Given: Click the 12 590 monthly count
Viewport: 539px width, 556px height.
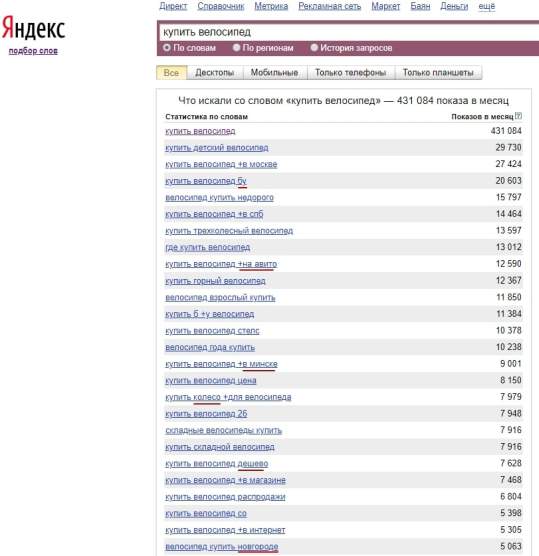Looking at the screenshot, I should 509,264.
